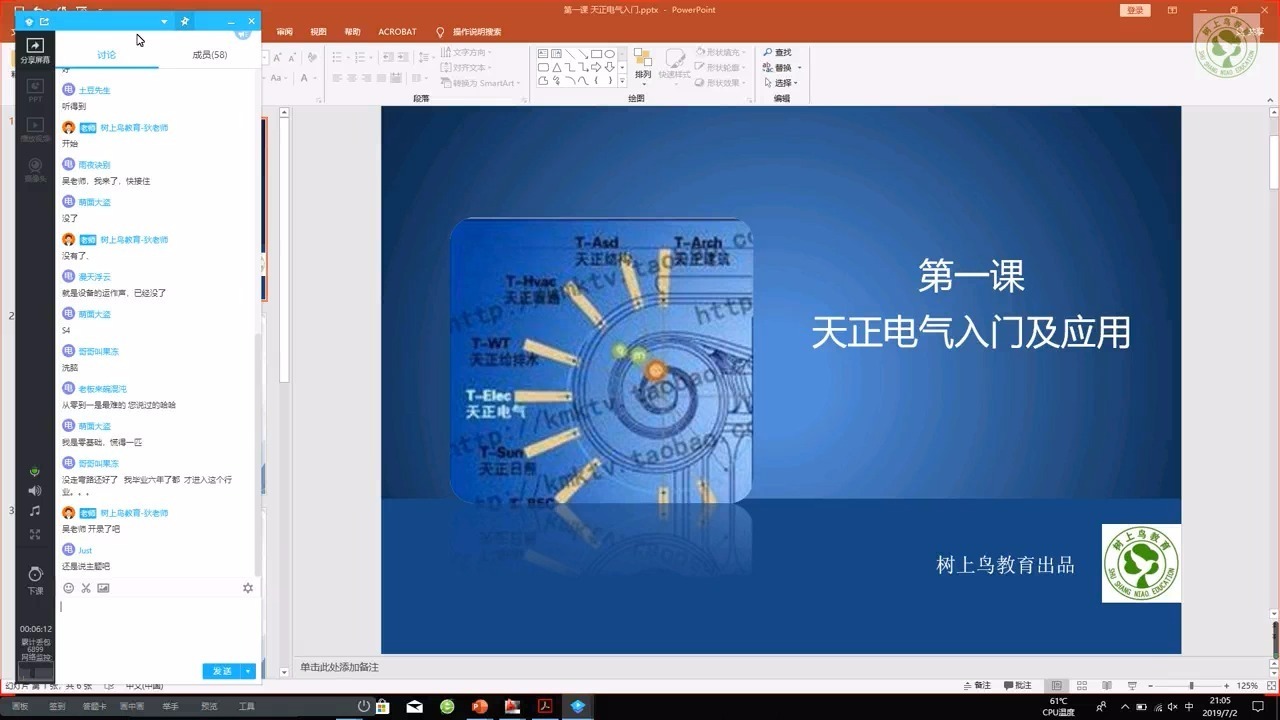Click the speaker volume icon in sidebar
1280x720 pixels.
[x=35, y=490]
